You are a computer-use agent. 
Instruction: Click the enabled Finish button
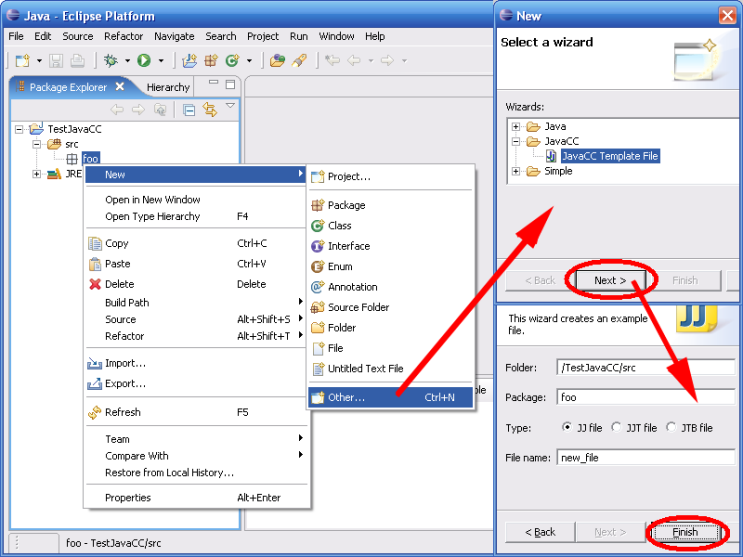(x=685, y=532)
